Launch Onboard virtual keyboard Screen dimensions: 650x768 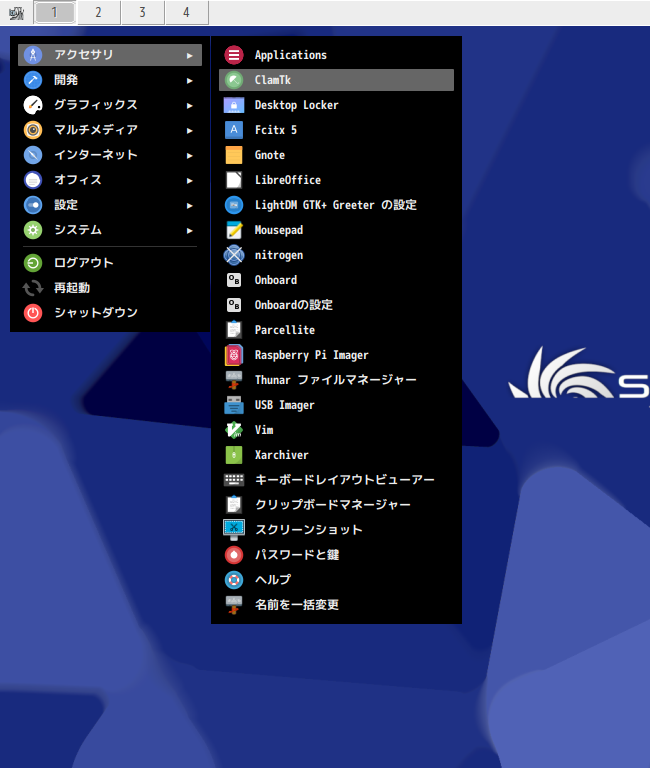336,280
